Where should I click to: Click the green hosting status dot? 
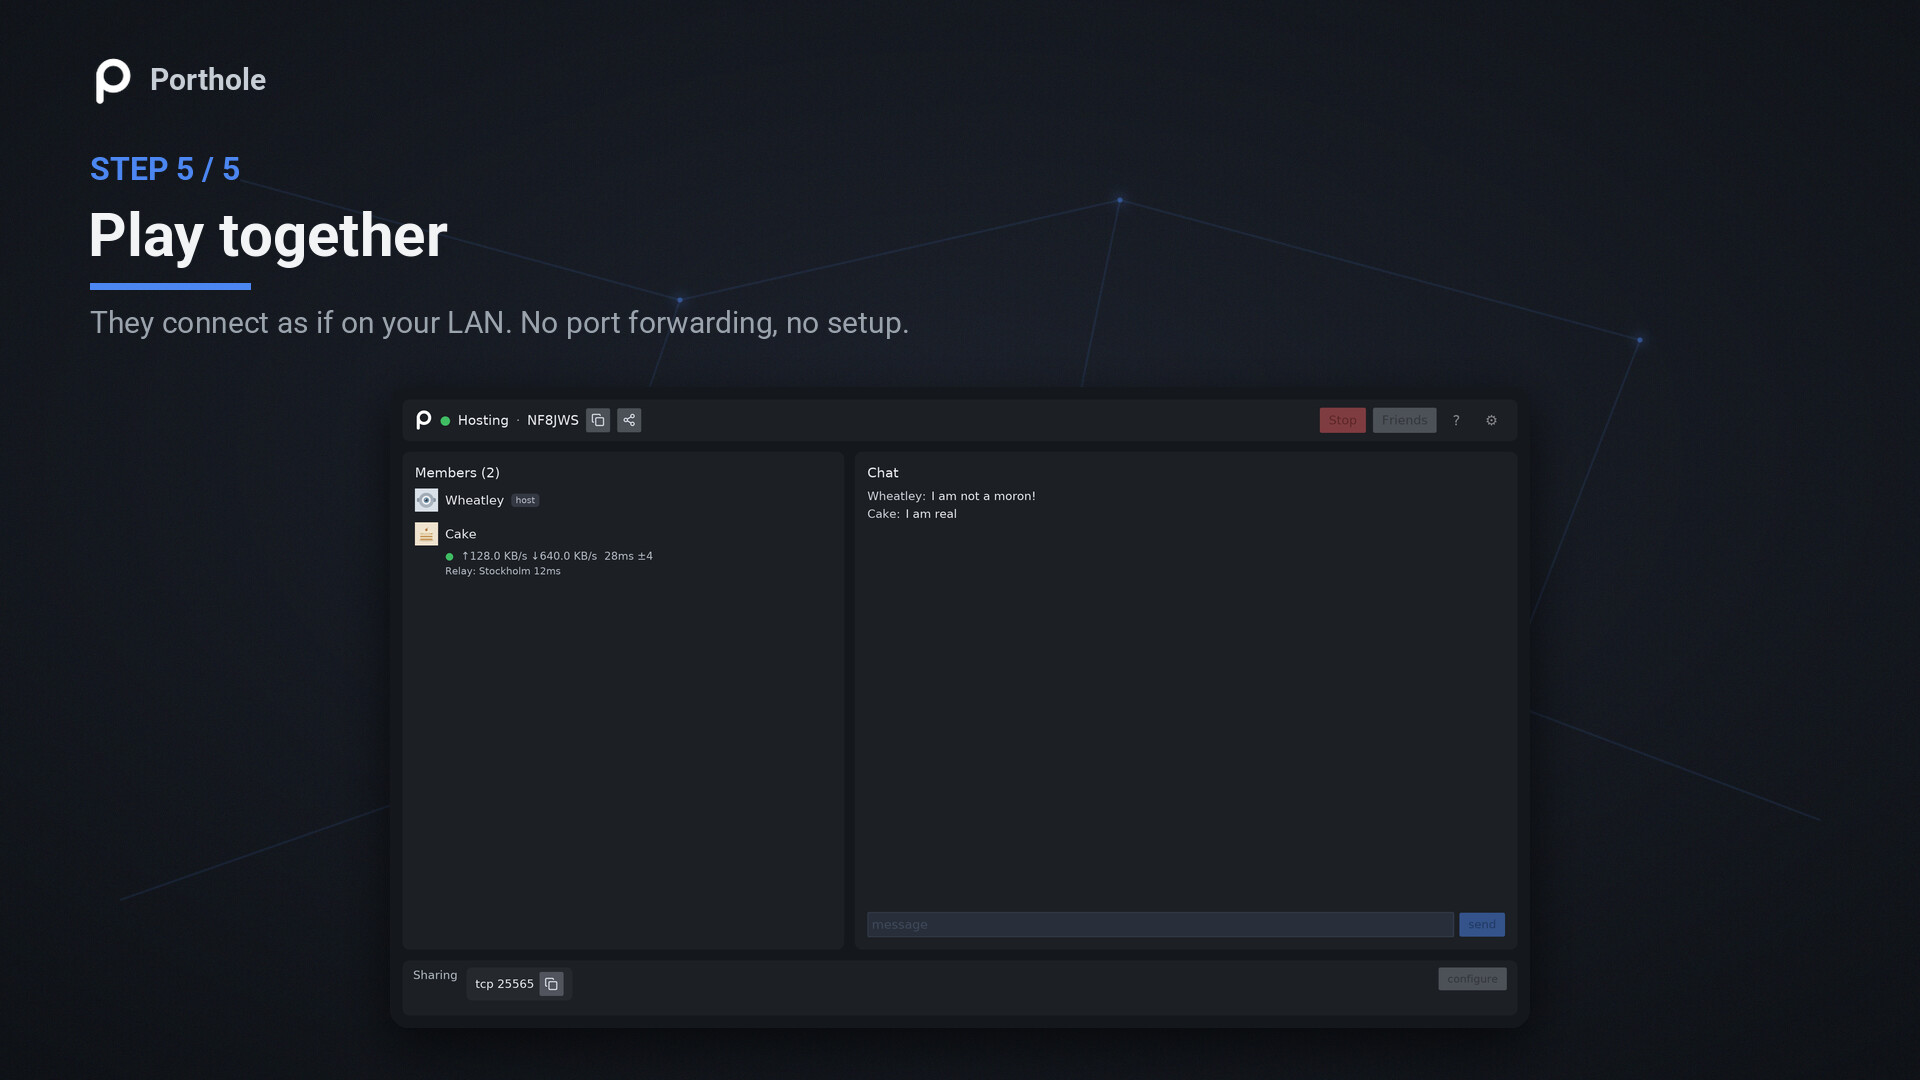(445, 421)
